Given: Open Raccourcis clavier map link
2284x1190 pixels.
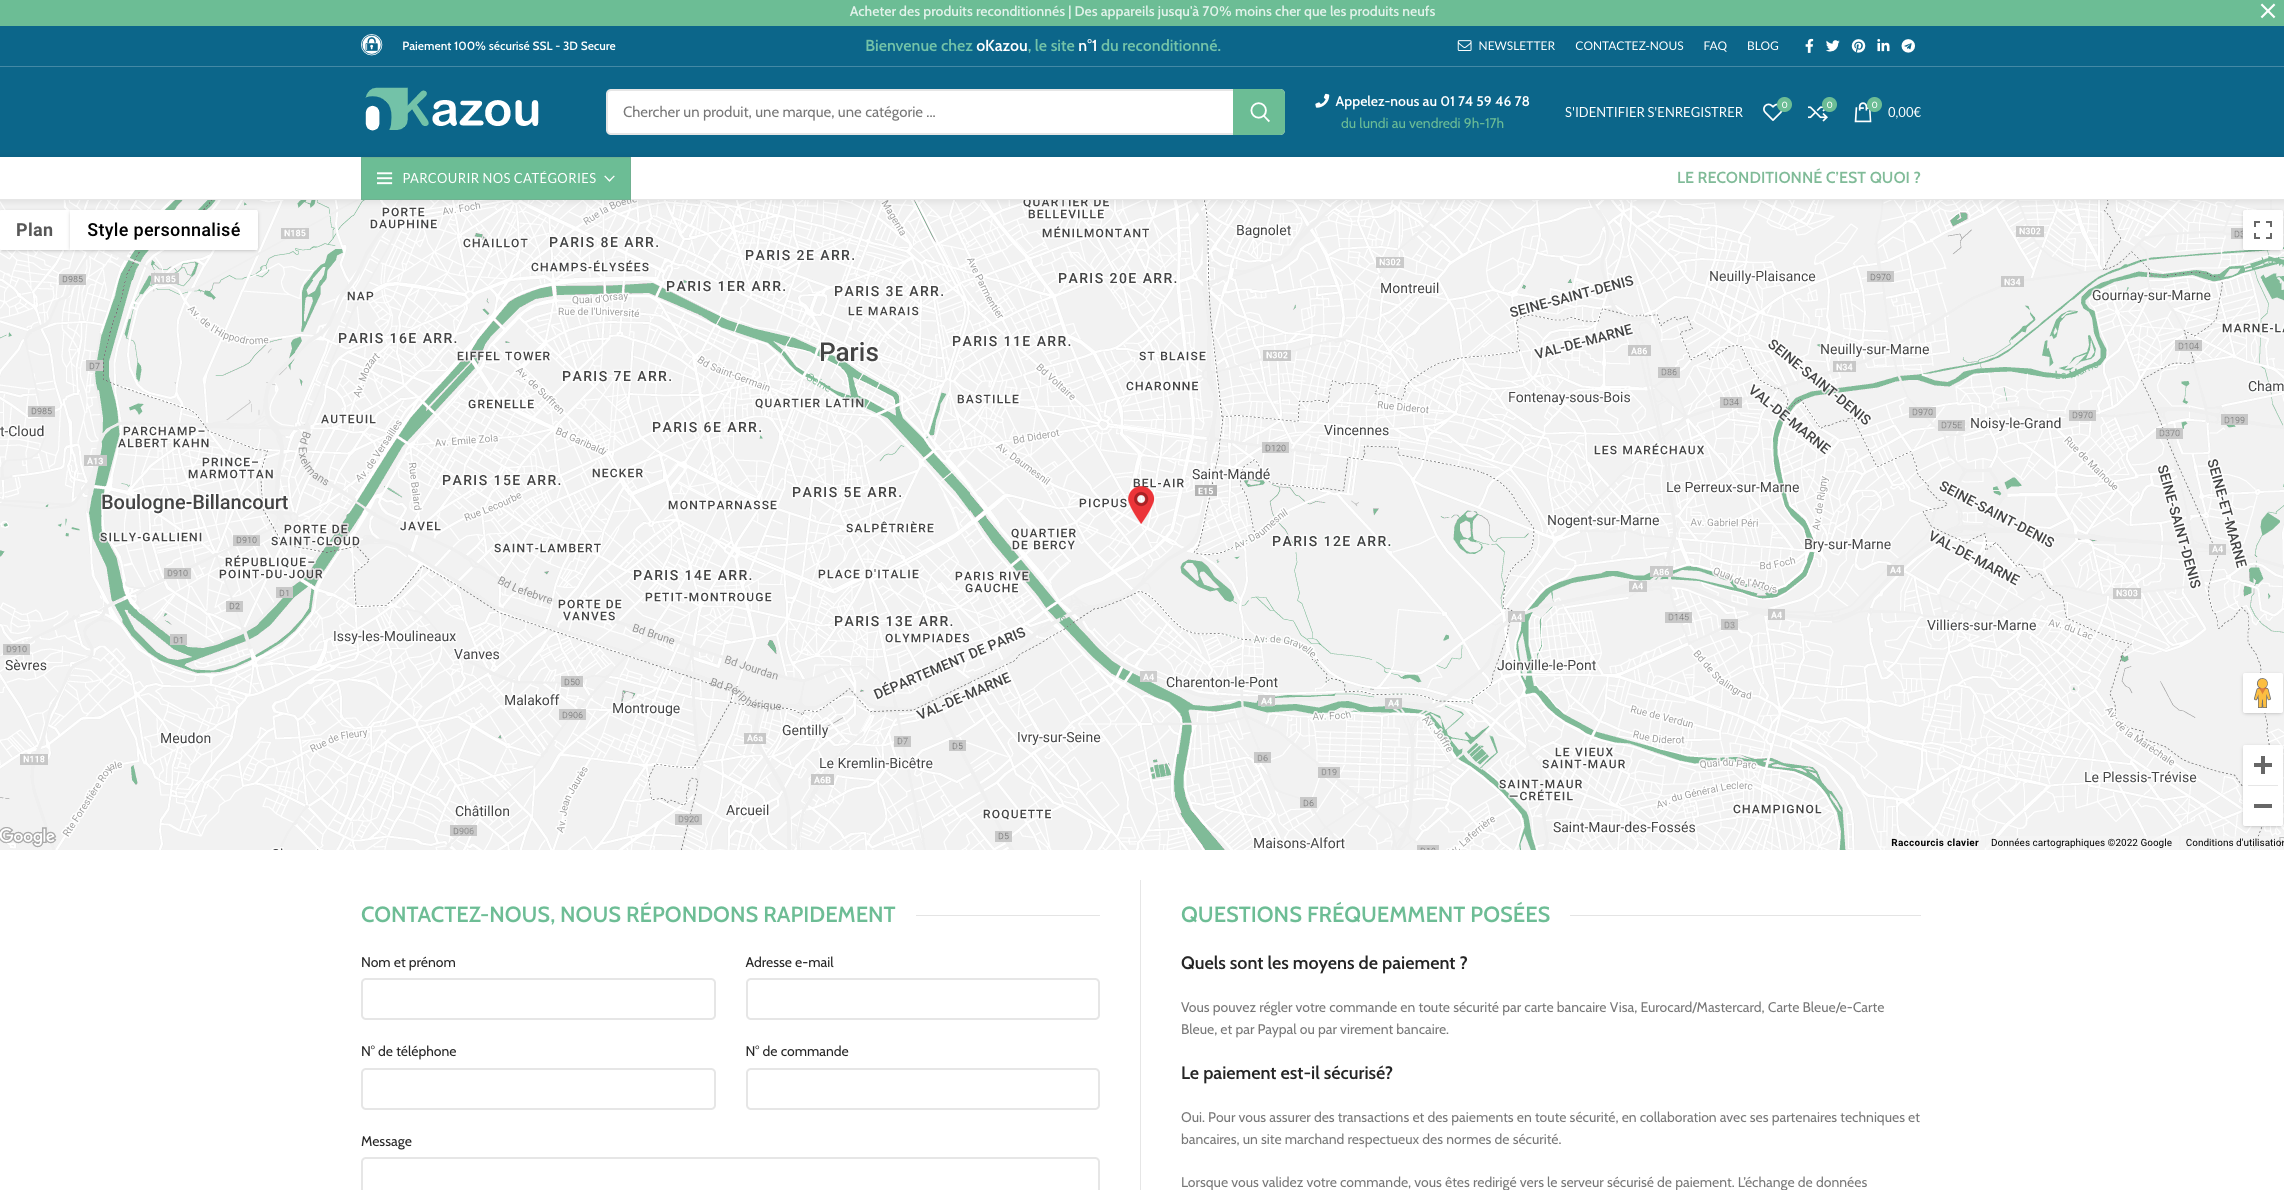Looking at the screenshot, I should coord(1934,842).
